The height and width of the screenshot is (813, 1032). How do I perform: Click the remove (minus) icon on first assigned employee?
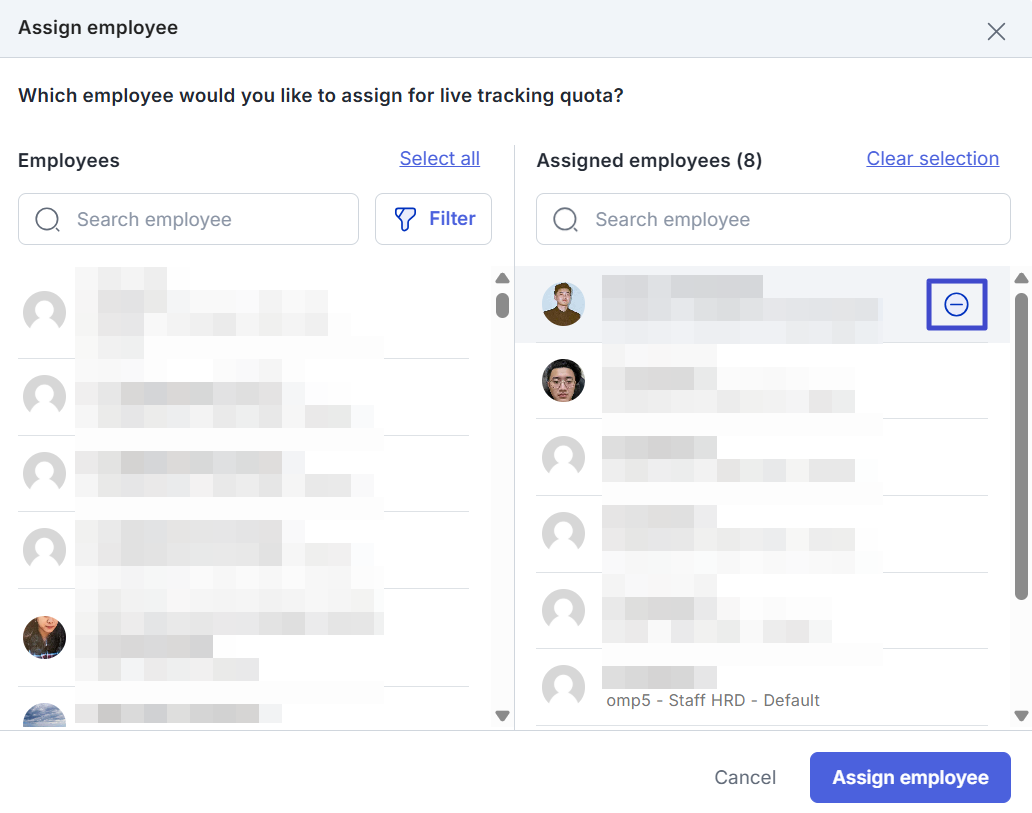(x=956, y=305)
